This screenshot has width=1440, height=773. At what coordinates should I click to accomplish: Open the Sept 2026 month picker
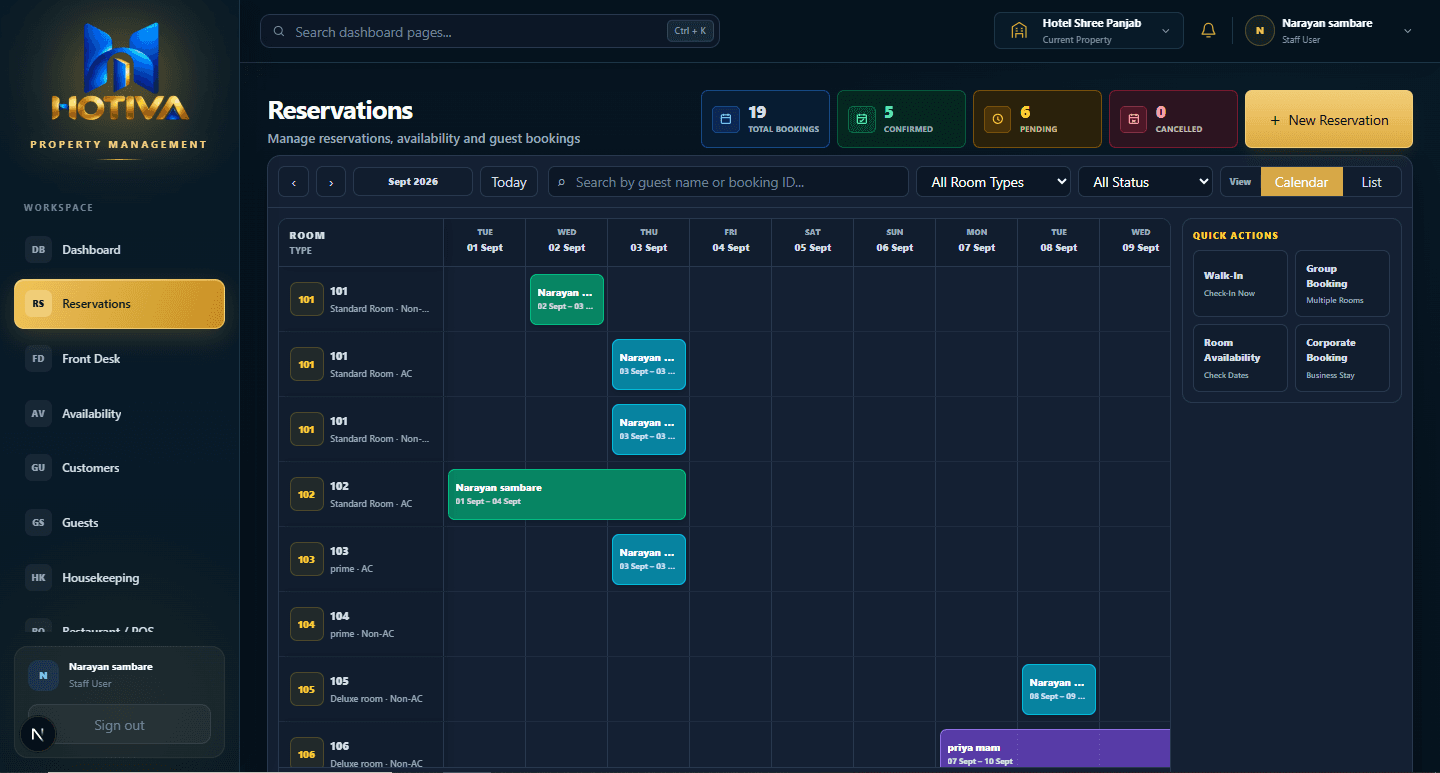[x=413, y=182]
